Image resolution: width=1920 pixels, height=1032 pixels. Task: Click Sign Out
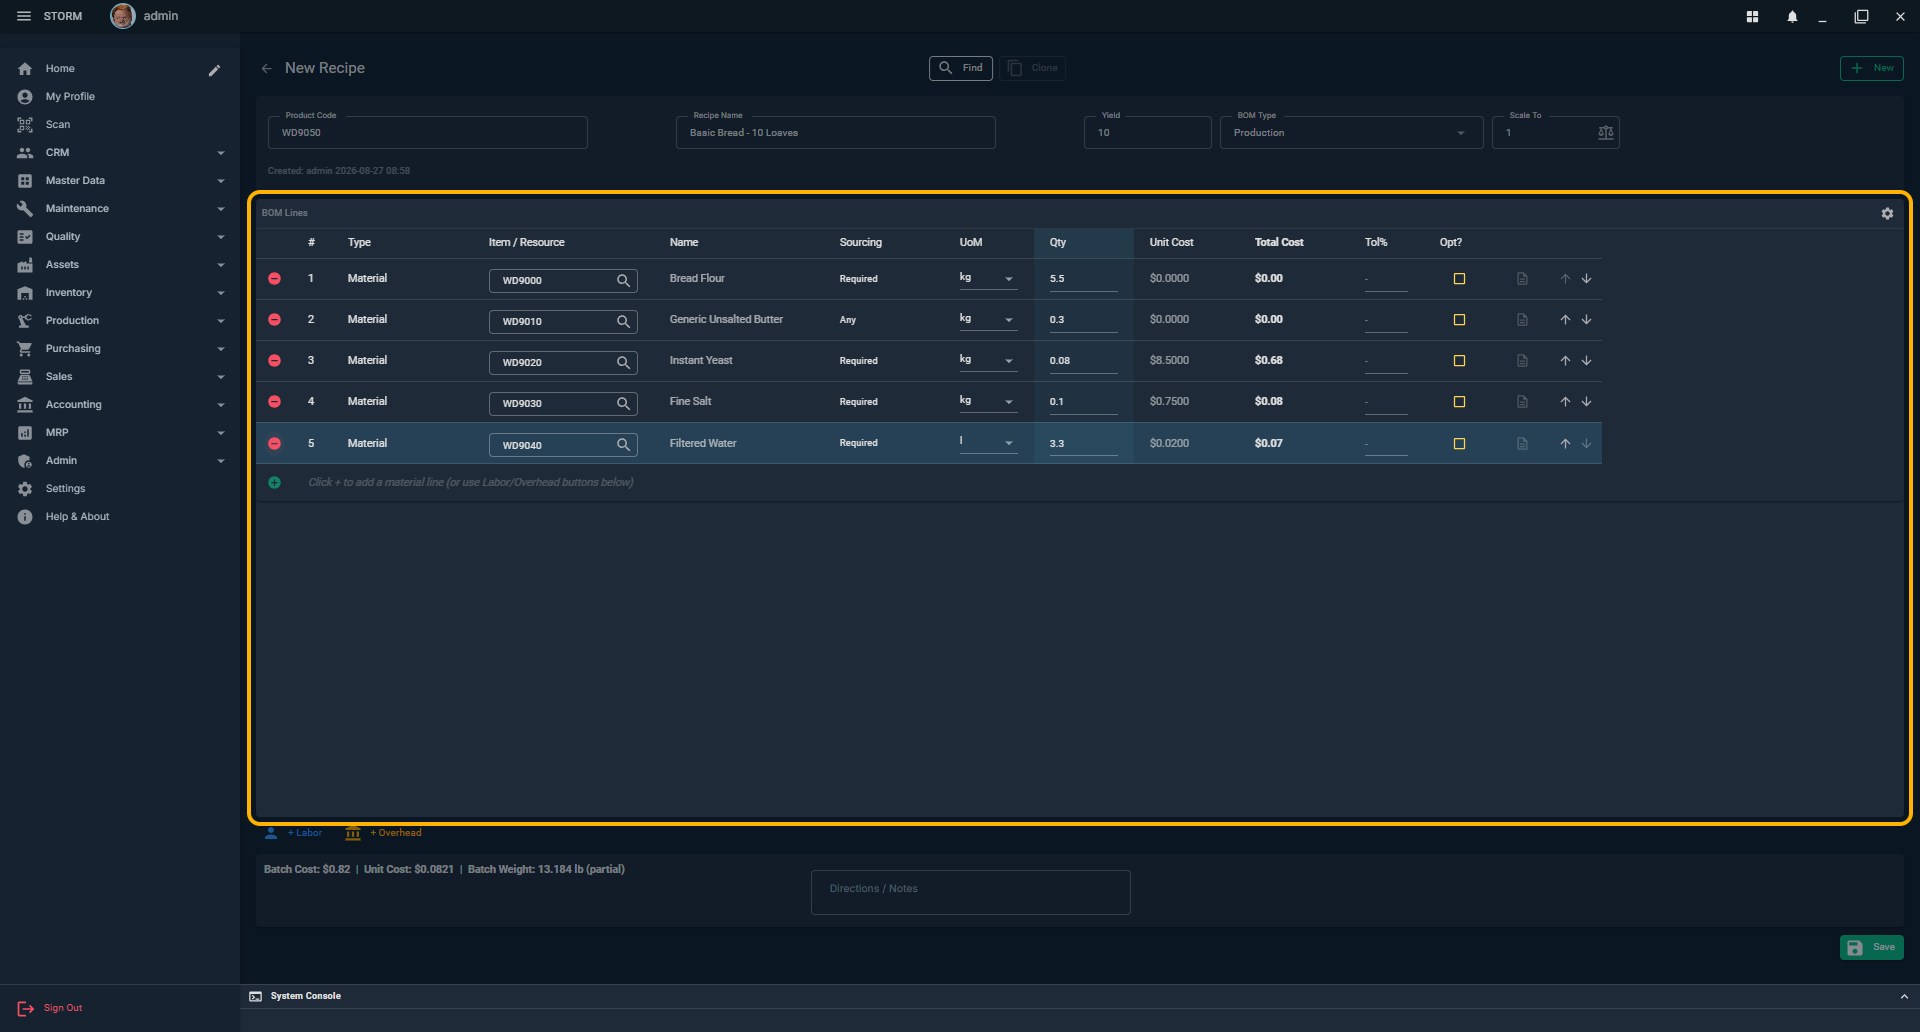tap(50, 1008)
